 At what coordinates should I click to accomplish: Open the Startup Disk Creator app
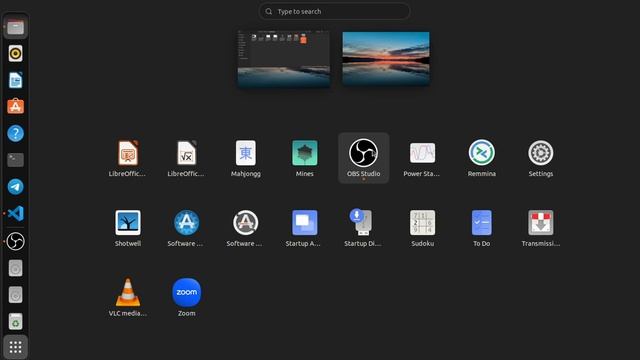point(363,228)
